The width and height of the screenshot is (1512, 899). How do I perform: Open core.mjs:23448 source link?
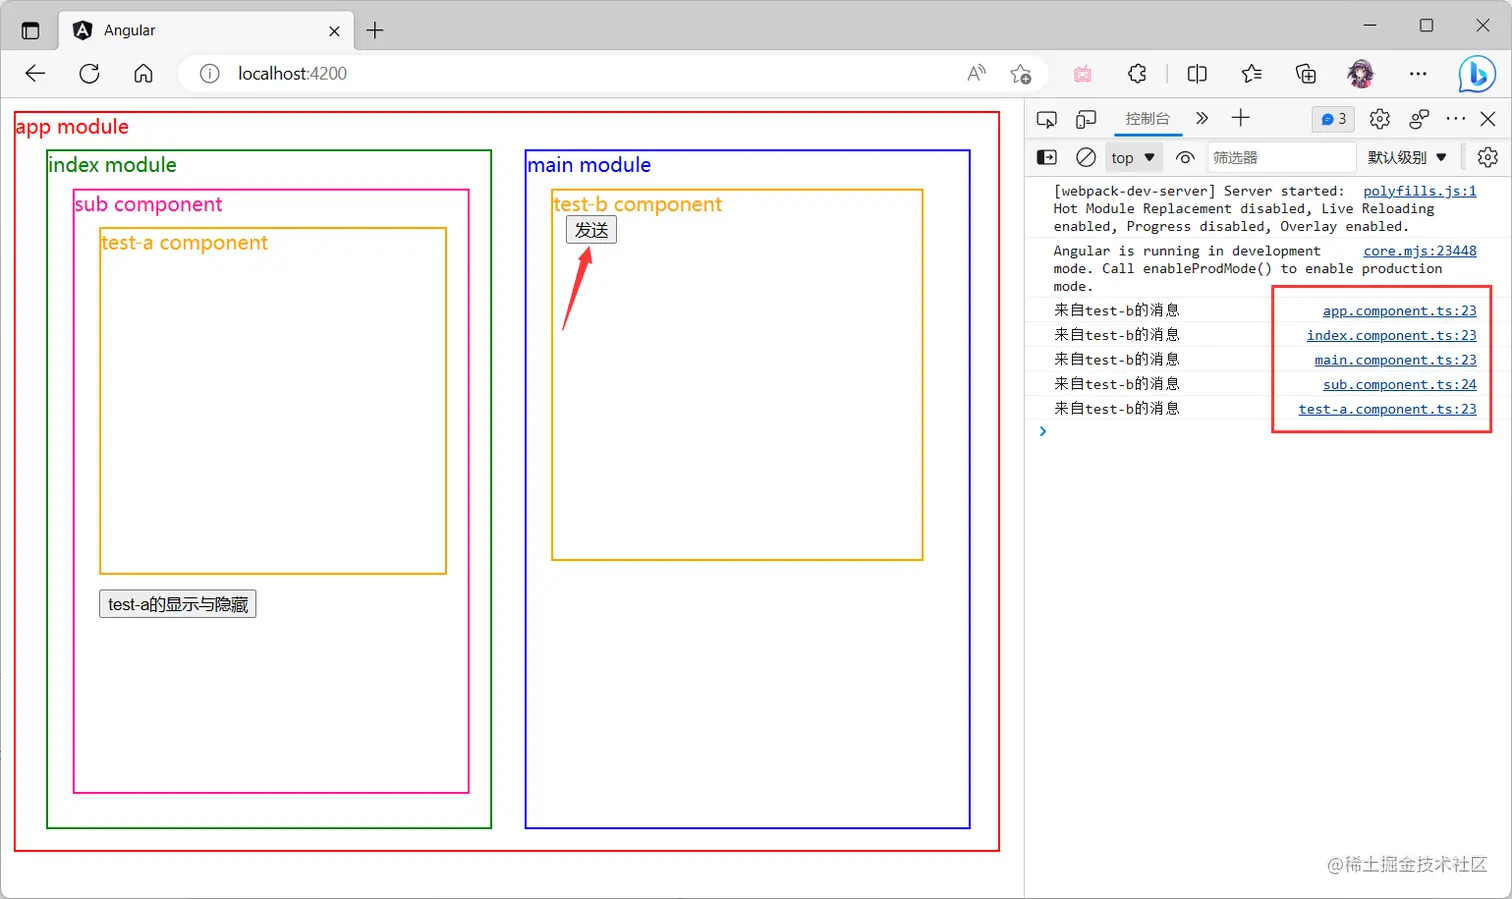[x=1420, y=251]
